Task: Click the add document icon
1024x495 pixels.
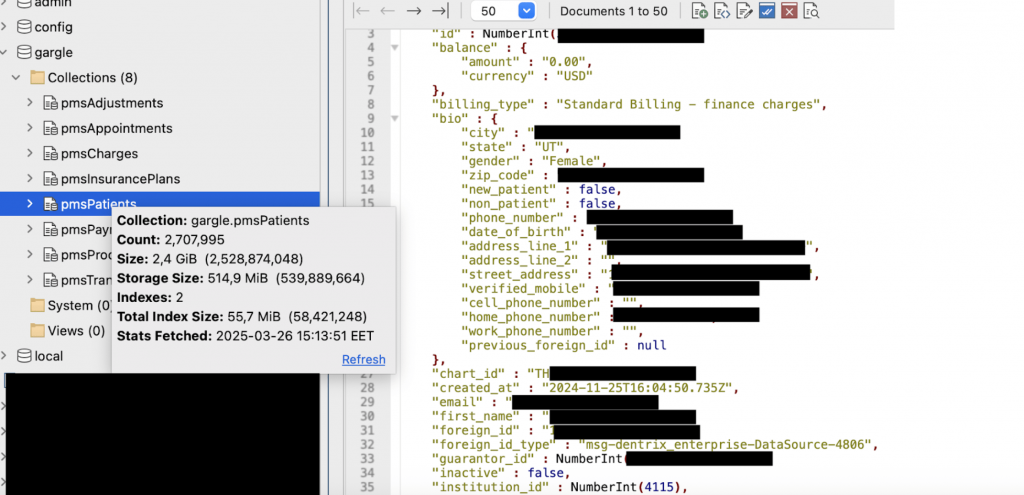Action: 700,11
